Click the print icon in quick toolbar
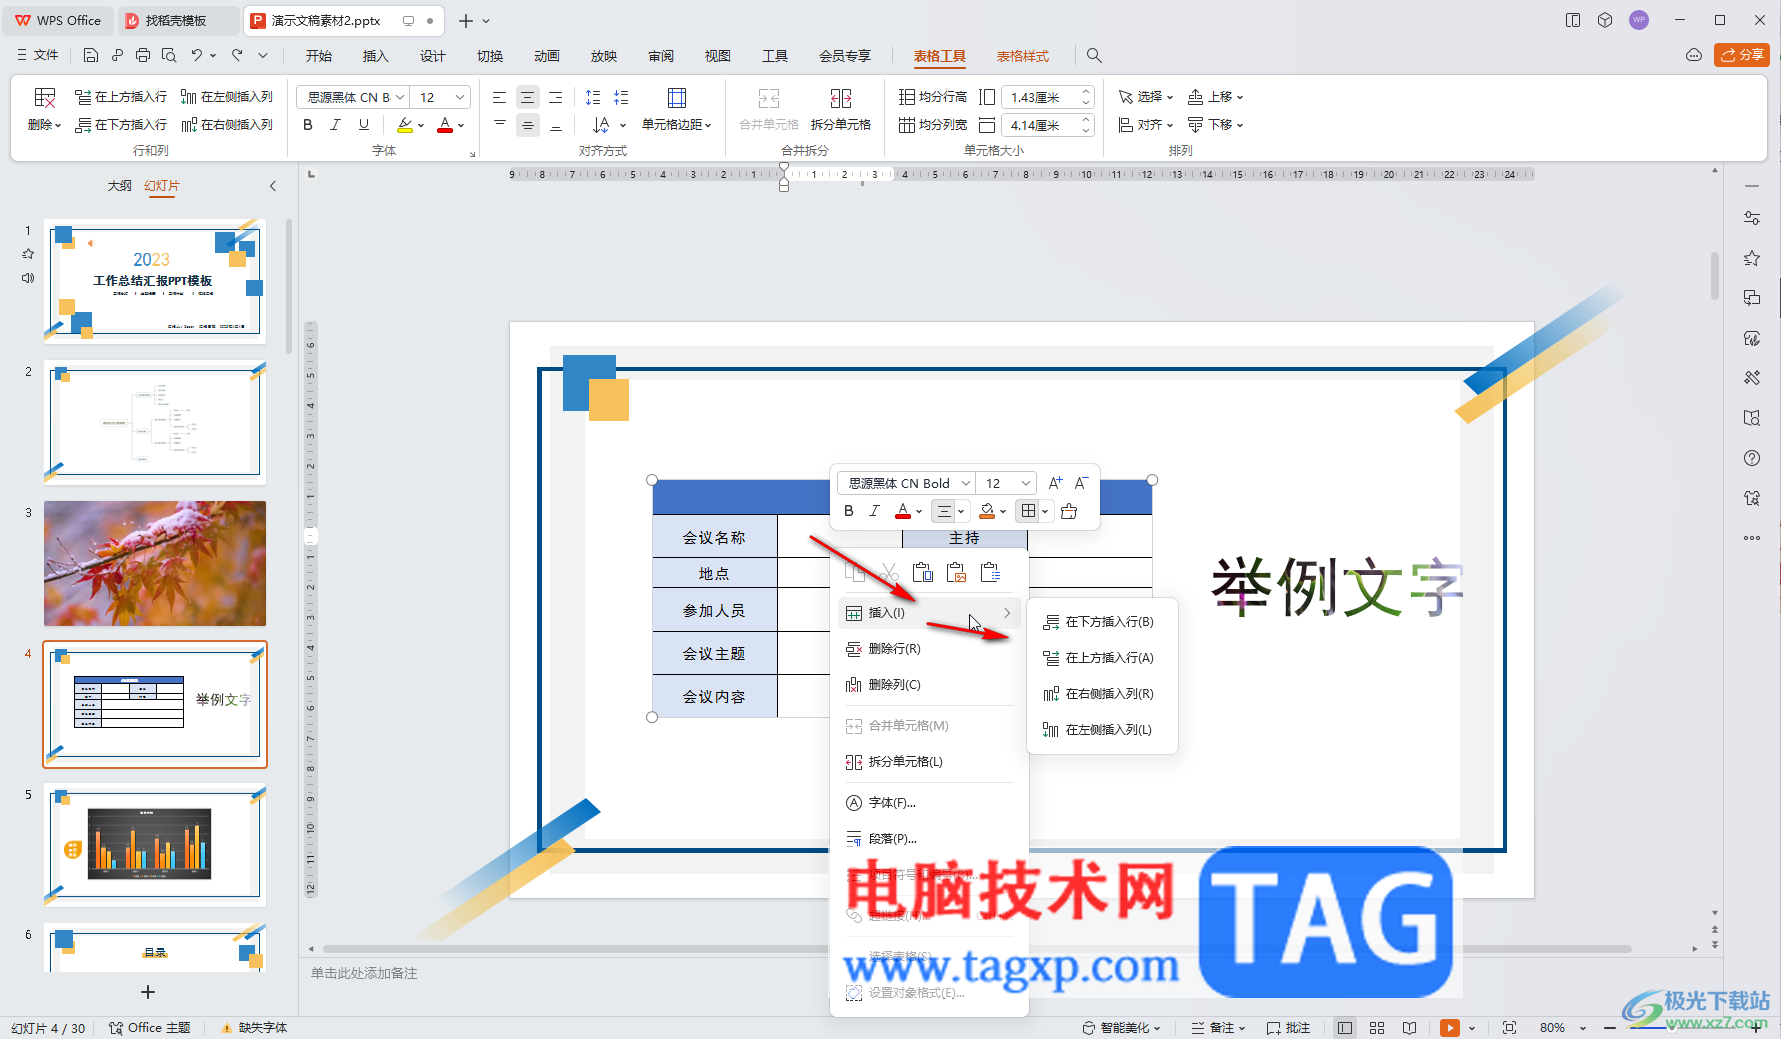The image size is (1781, 1039). [143, 56]
